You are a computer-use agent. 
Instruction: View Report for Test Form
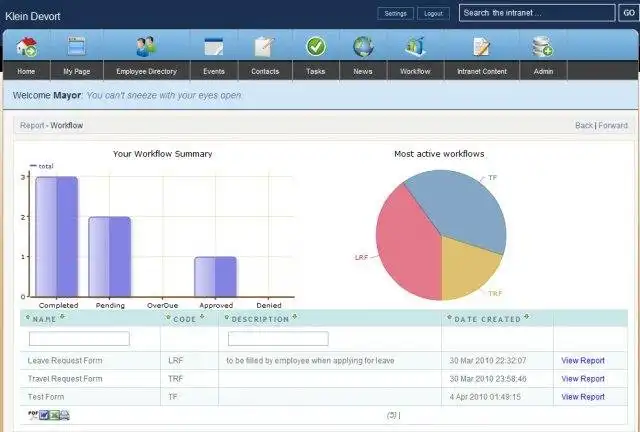point(583,396)
